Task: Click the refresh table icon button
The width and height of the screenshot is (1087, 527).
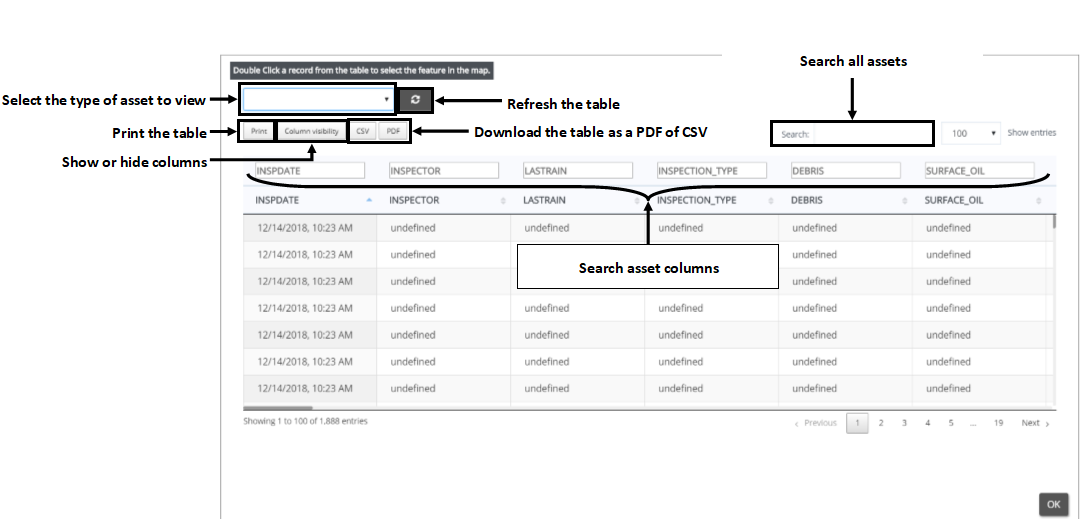Action: (x=416, y=100)
